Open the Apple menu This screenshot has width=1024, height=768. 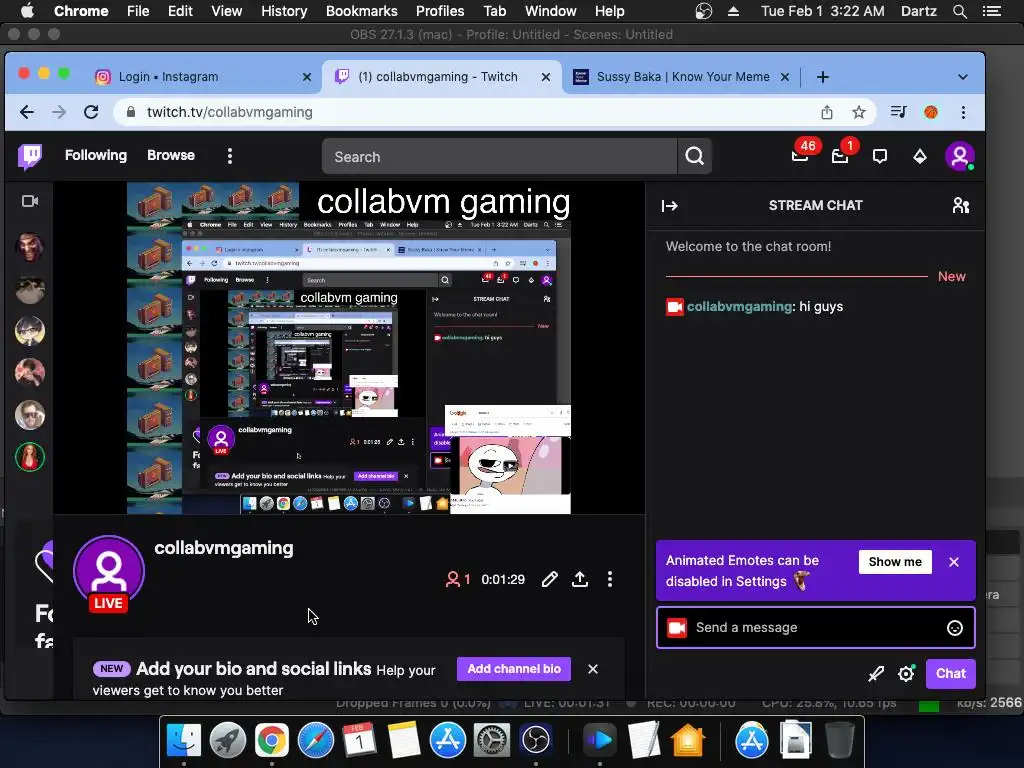(27, 11)
